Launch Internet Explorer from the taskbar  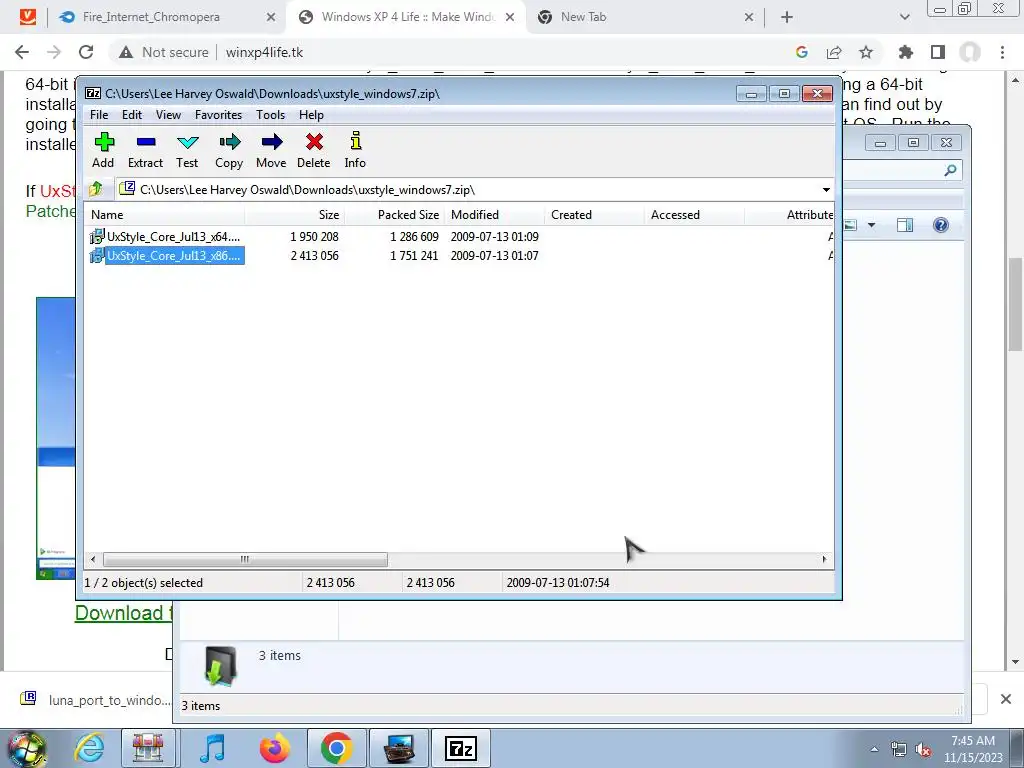[x=89, y=748]
